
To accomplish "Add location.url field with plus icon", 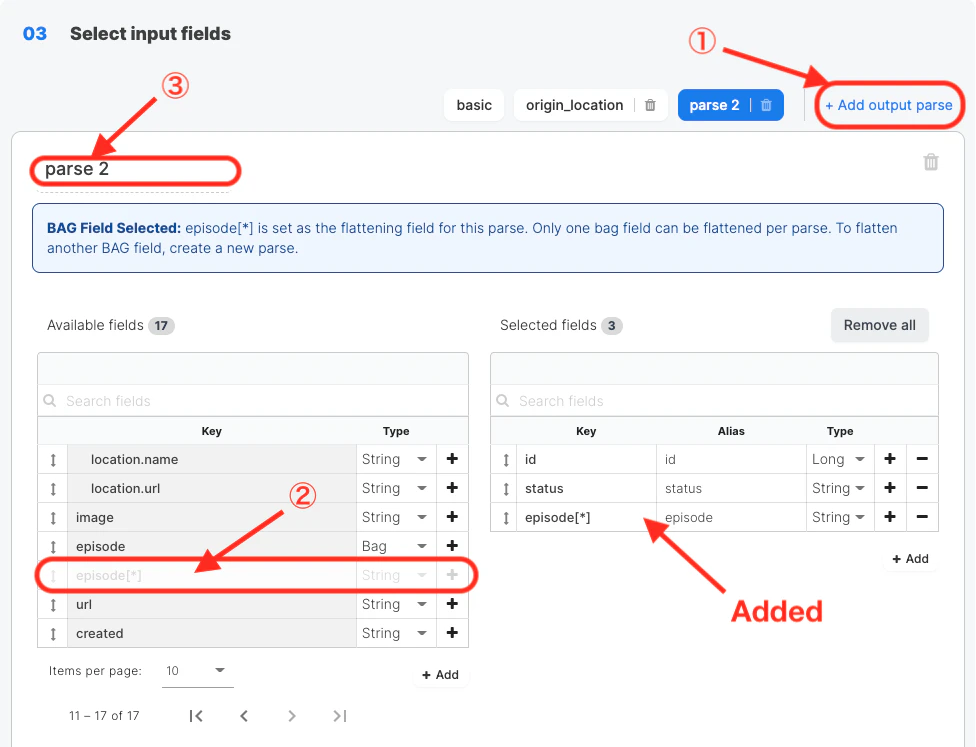I will point(453,487).
